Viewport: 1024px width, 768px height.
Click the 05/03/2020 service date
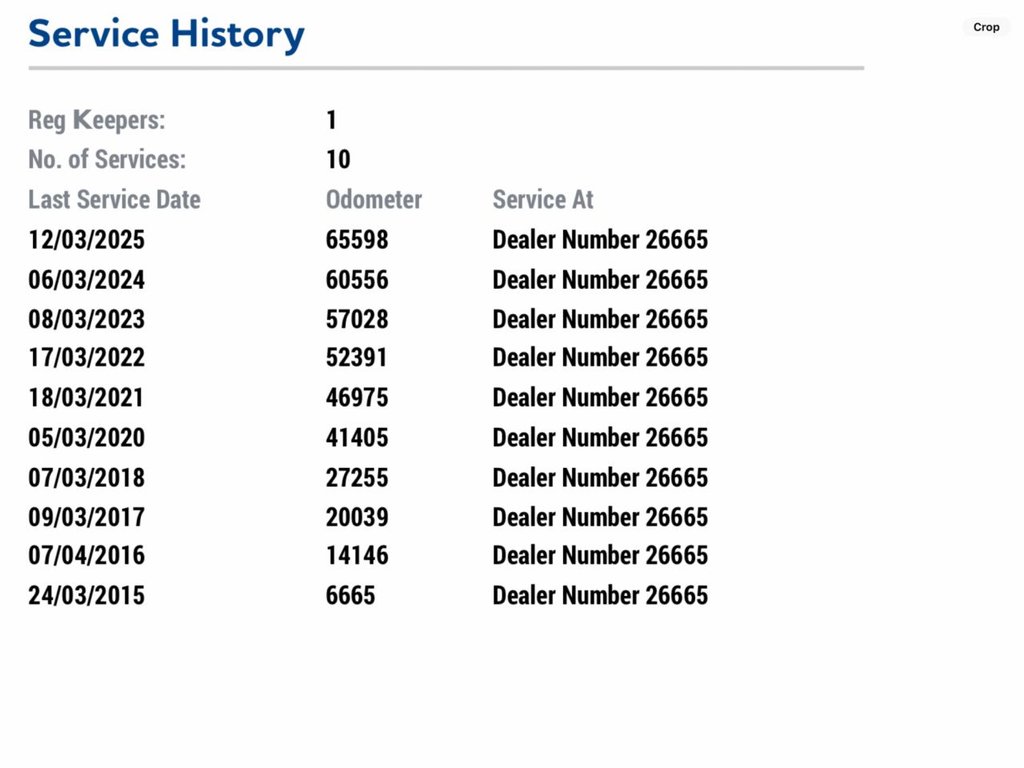(87, 438)
